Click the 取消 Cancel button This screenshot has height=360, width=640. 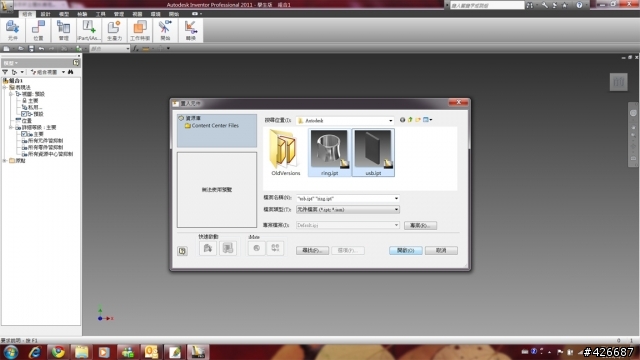coord(441,250)
